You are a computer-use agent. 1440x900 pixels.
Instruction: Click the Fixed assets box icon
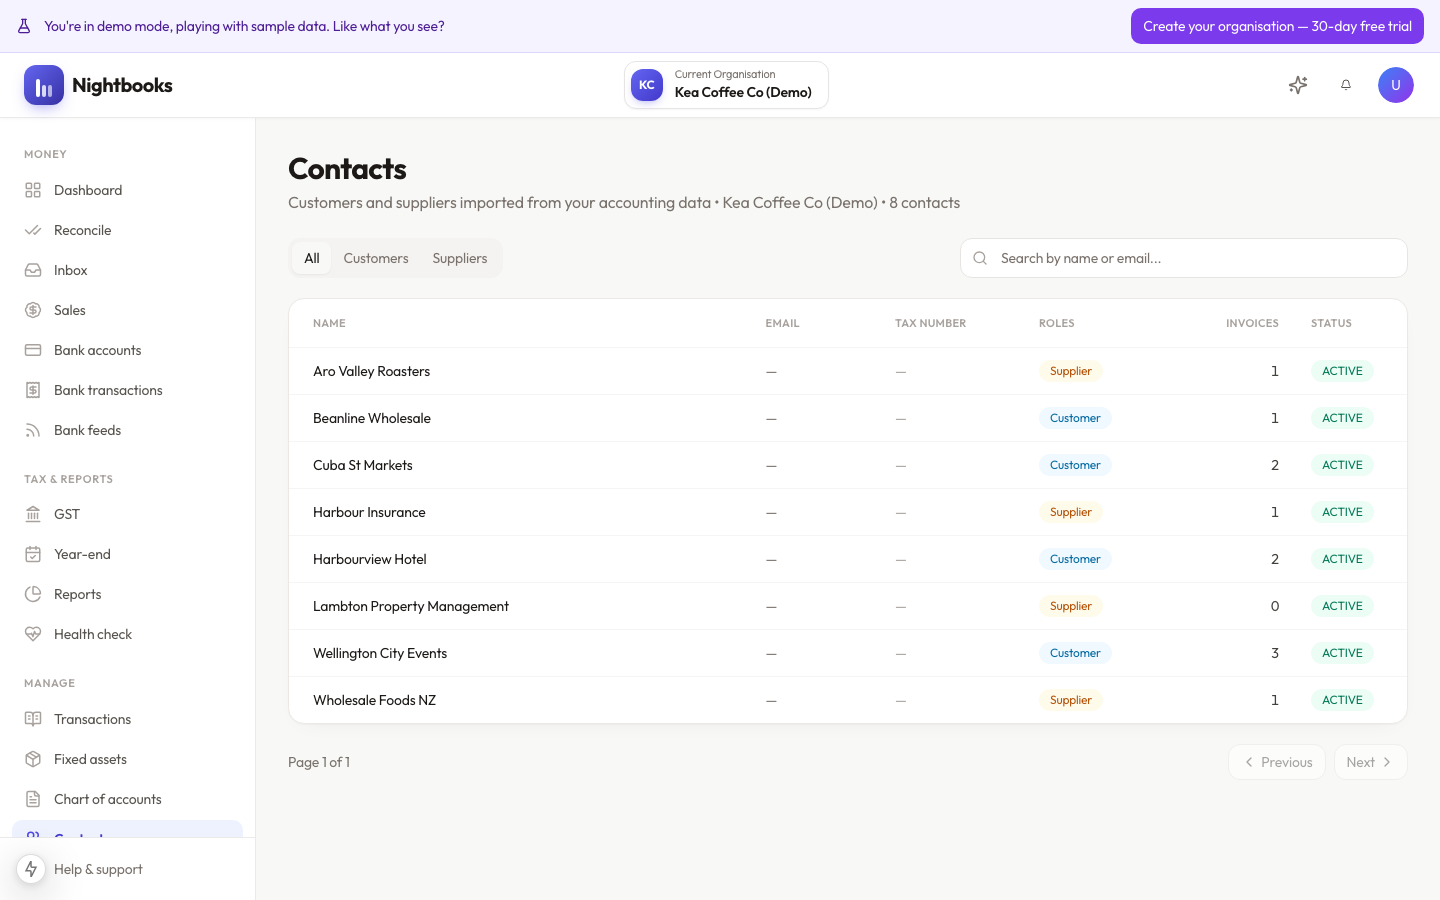[x=33, y=759]
